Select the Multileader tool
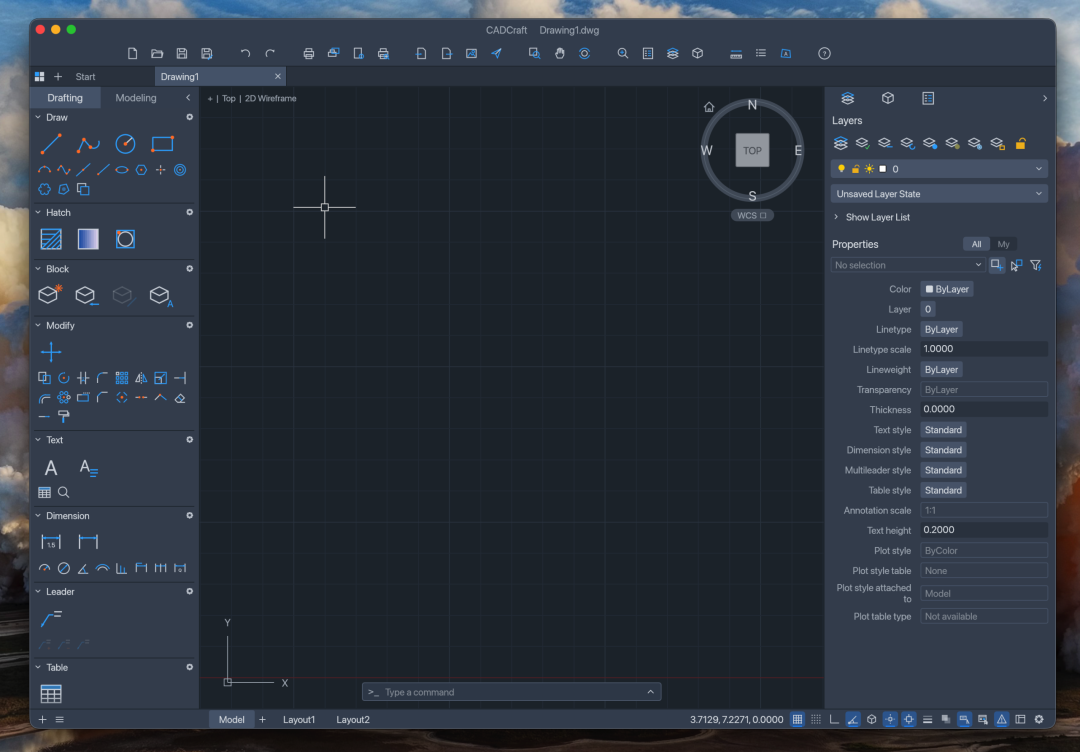The image size is (1080, 752). (x=51, y=618)
